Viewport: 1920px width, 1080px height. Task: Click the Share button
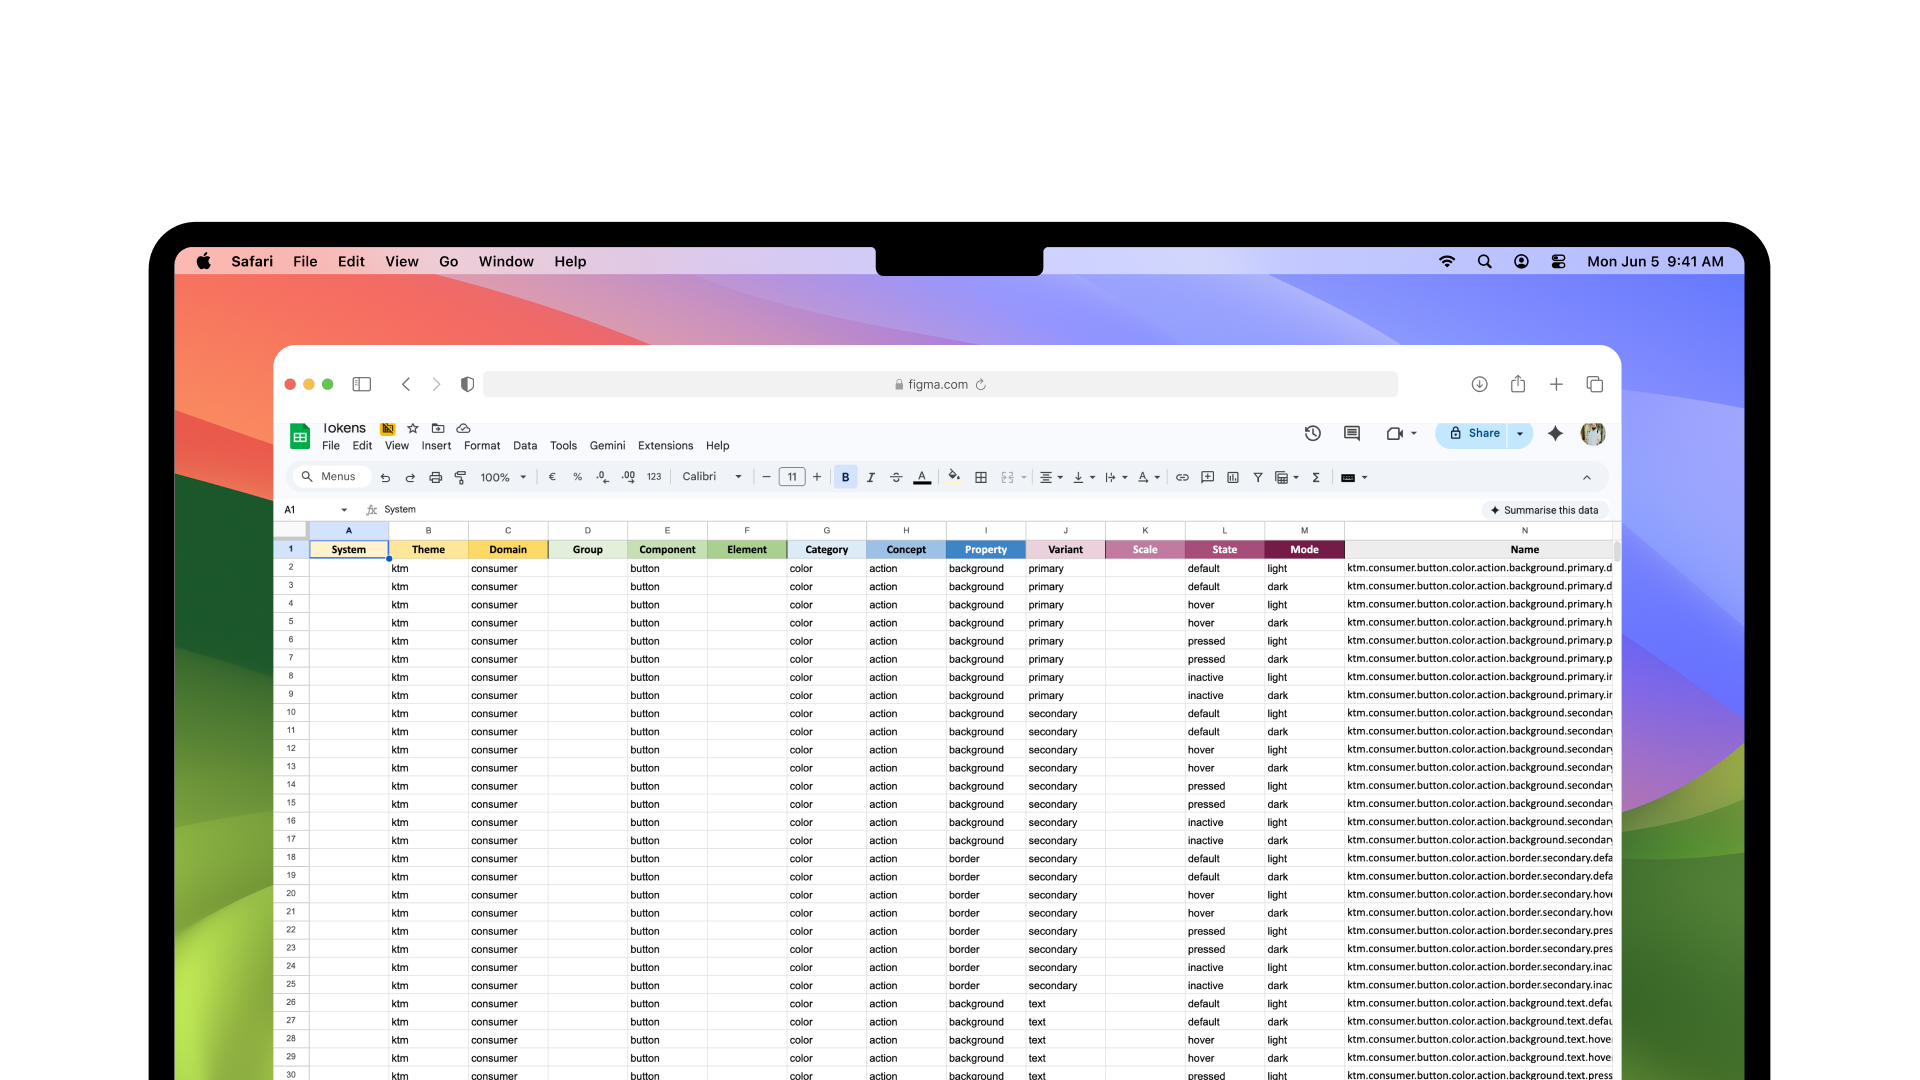coord(1474,434)
